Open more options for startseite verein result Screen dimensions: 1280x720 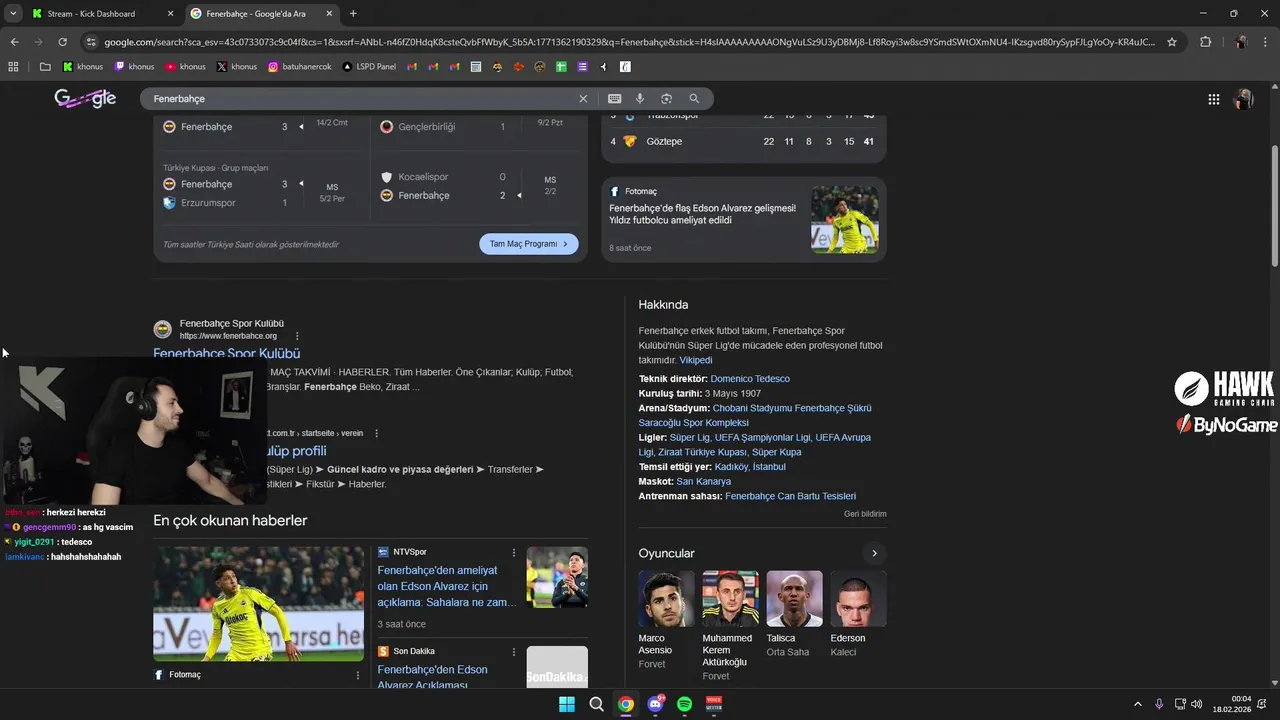click(x=376, y=433)
